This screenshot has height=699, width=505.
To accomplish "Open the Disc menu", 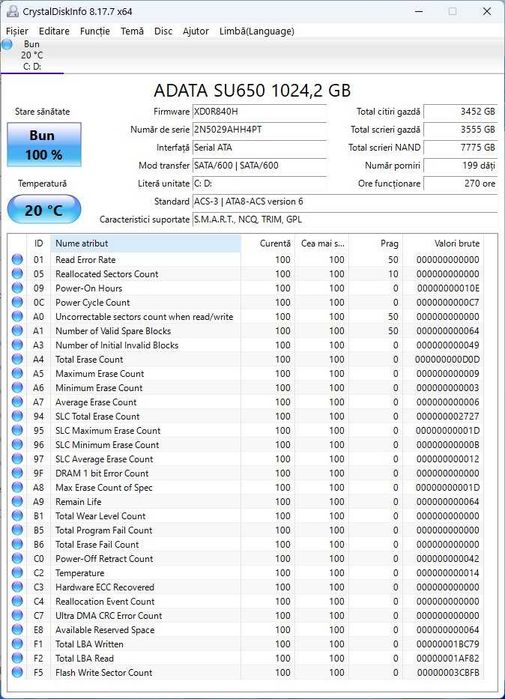I will [163, 31].
